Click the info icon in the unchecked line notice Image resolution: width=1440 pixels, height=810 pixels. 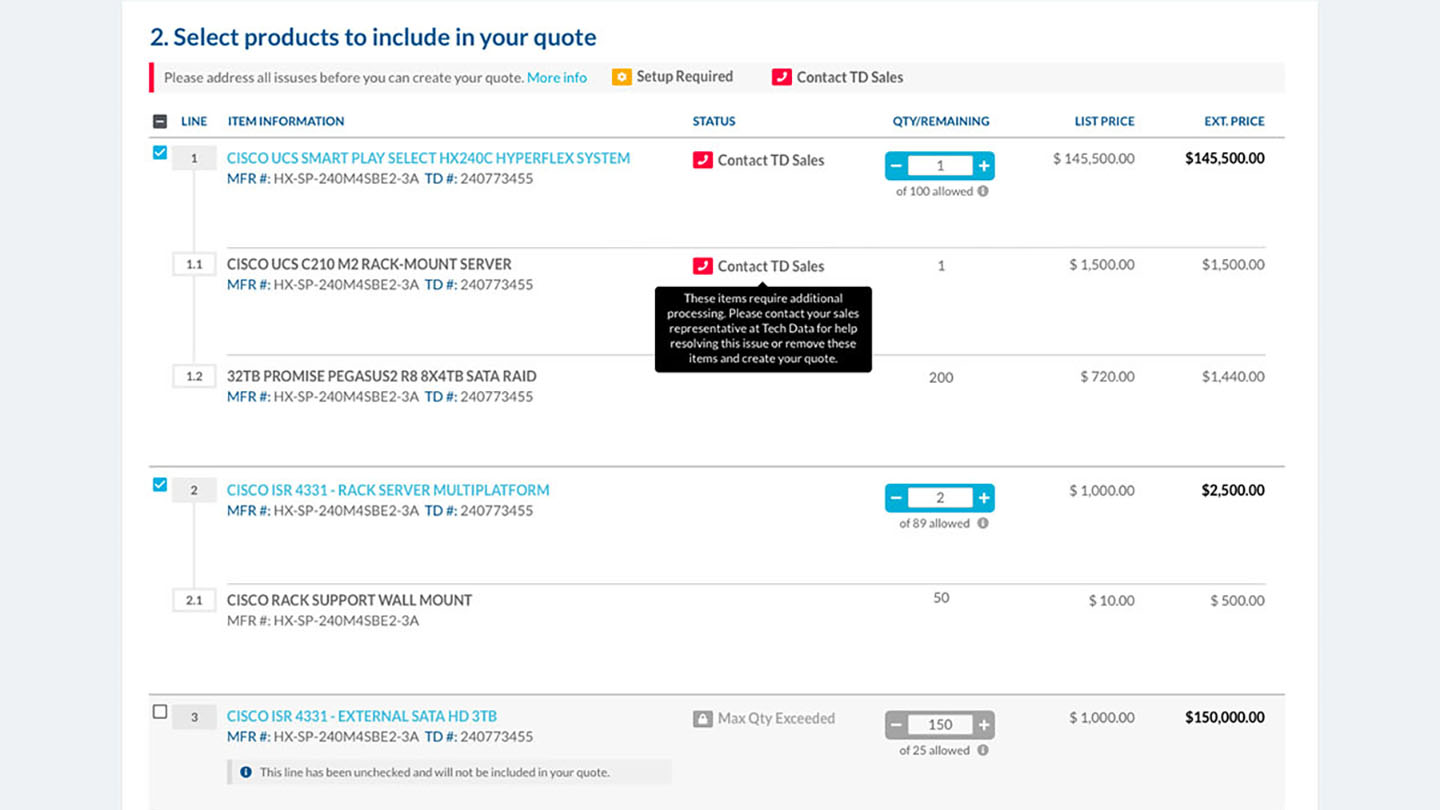pos(246,772)
